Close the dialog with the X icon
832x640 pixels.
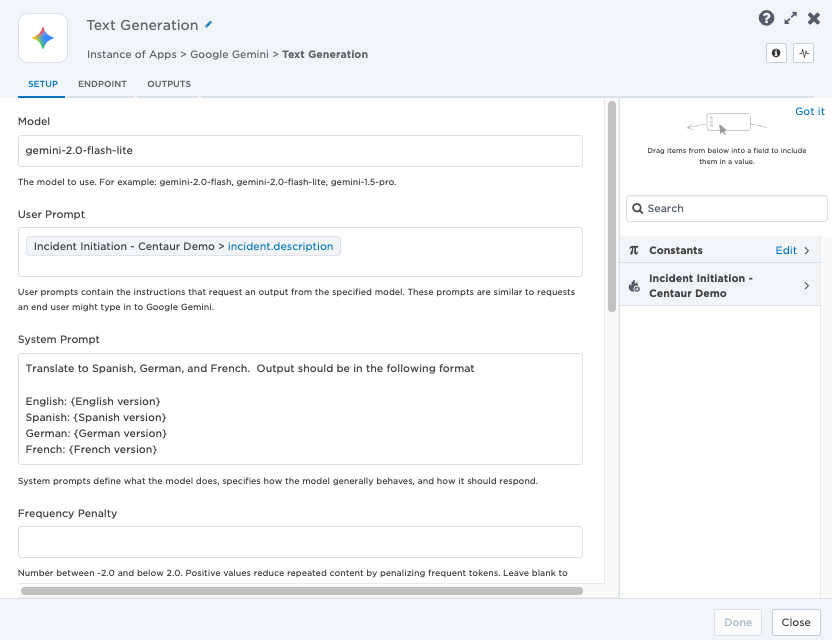pyautogui.click(x=814, y=19)
